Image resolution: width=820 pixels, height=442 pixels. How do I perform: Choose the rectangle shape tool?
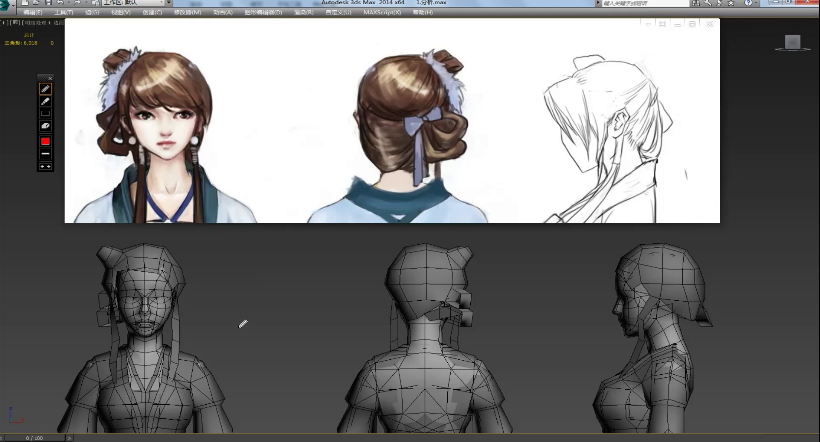(45, 113)
